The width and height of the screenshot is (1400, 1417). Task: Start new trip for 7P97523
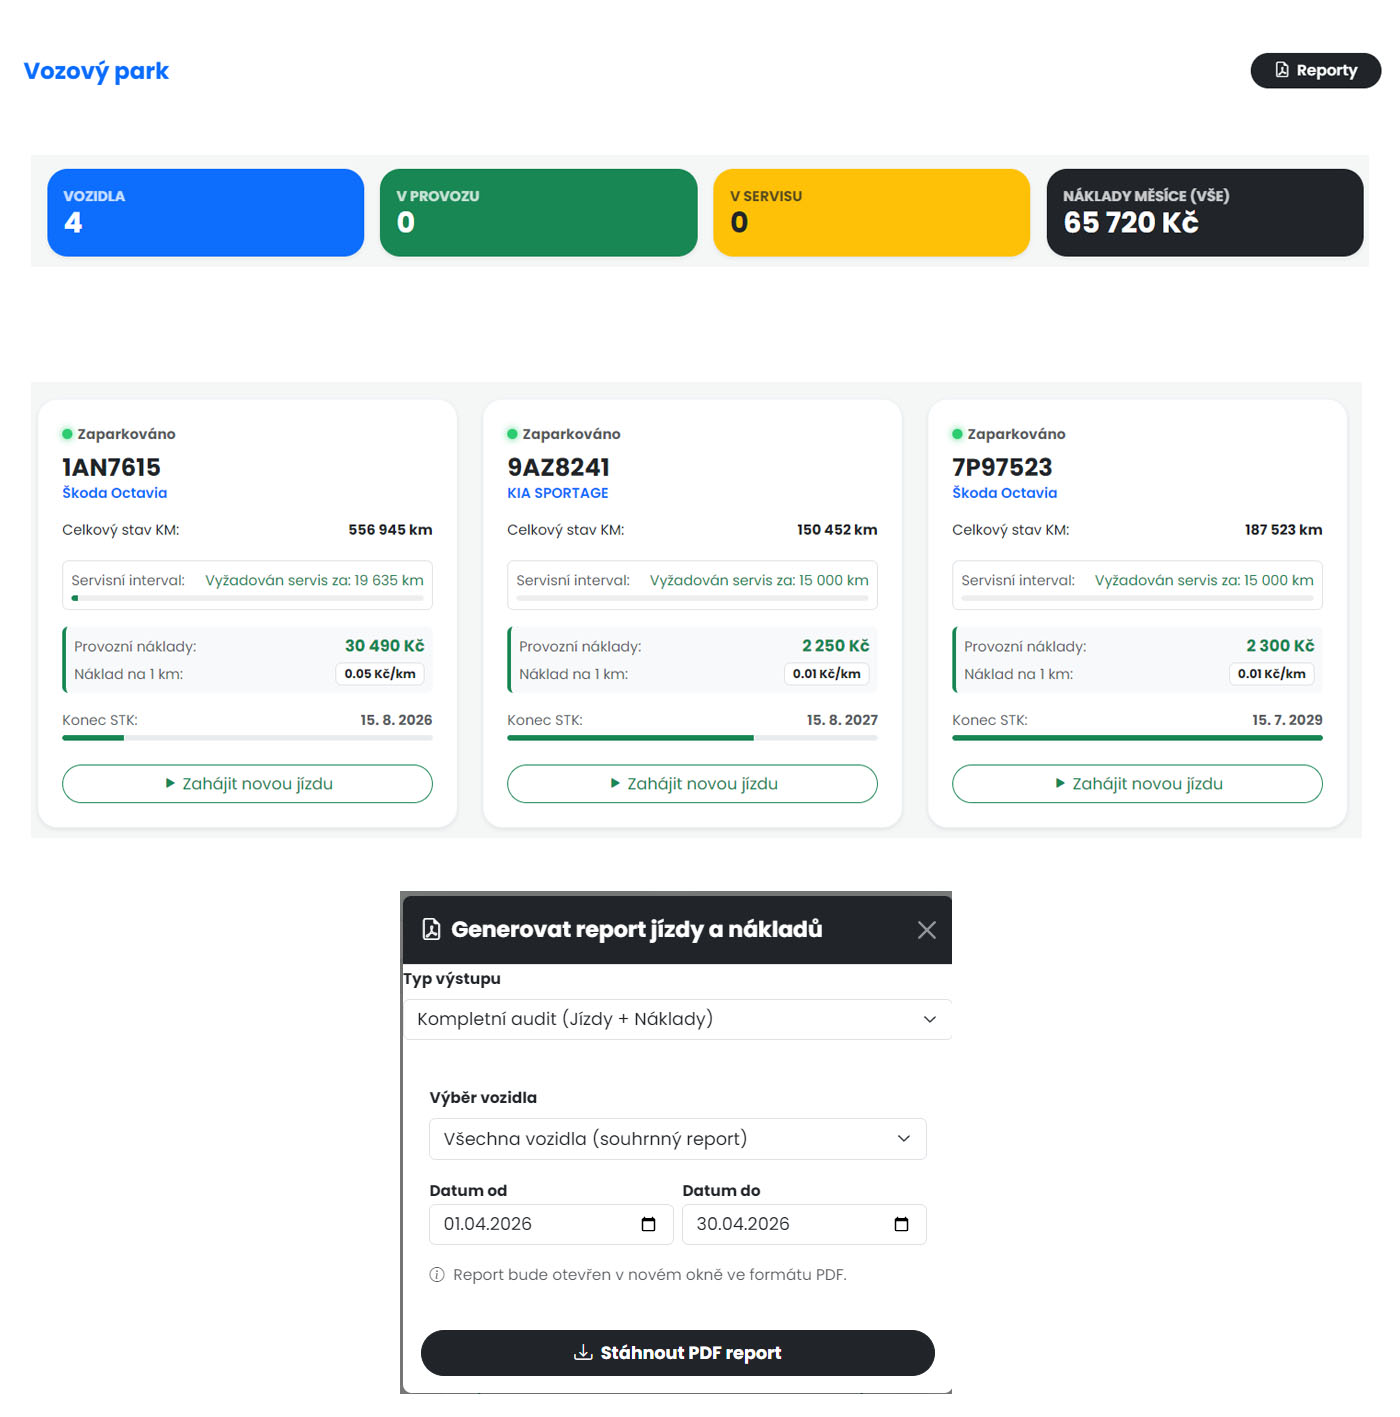coord(1137,784)
